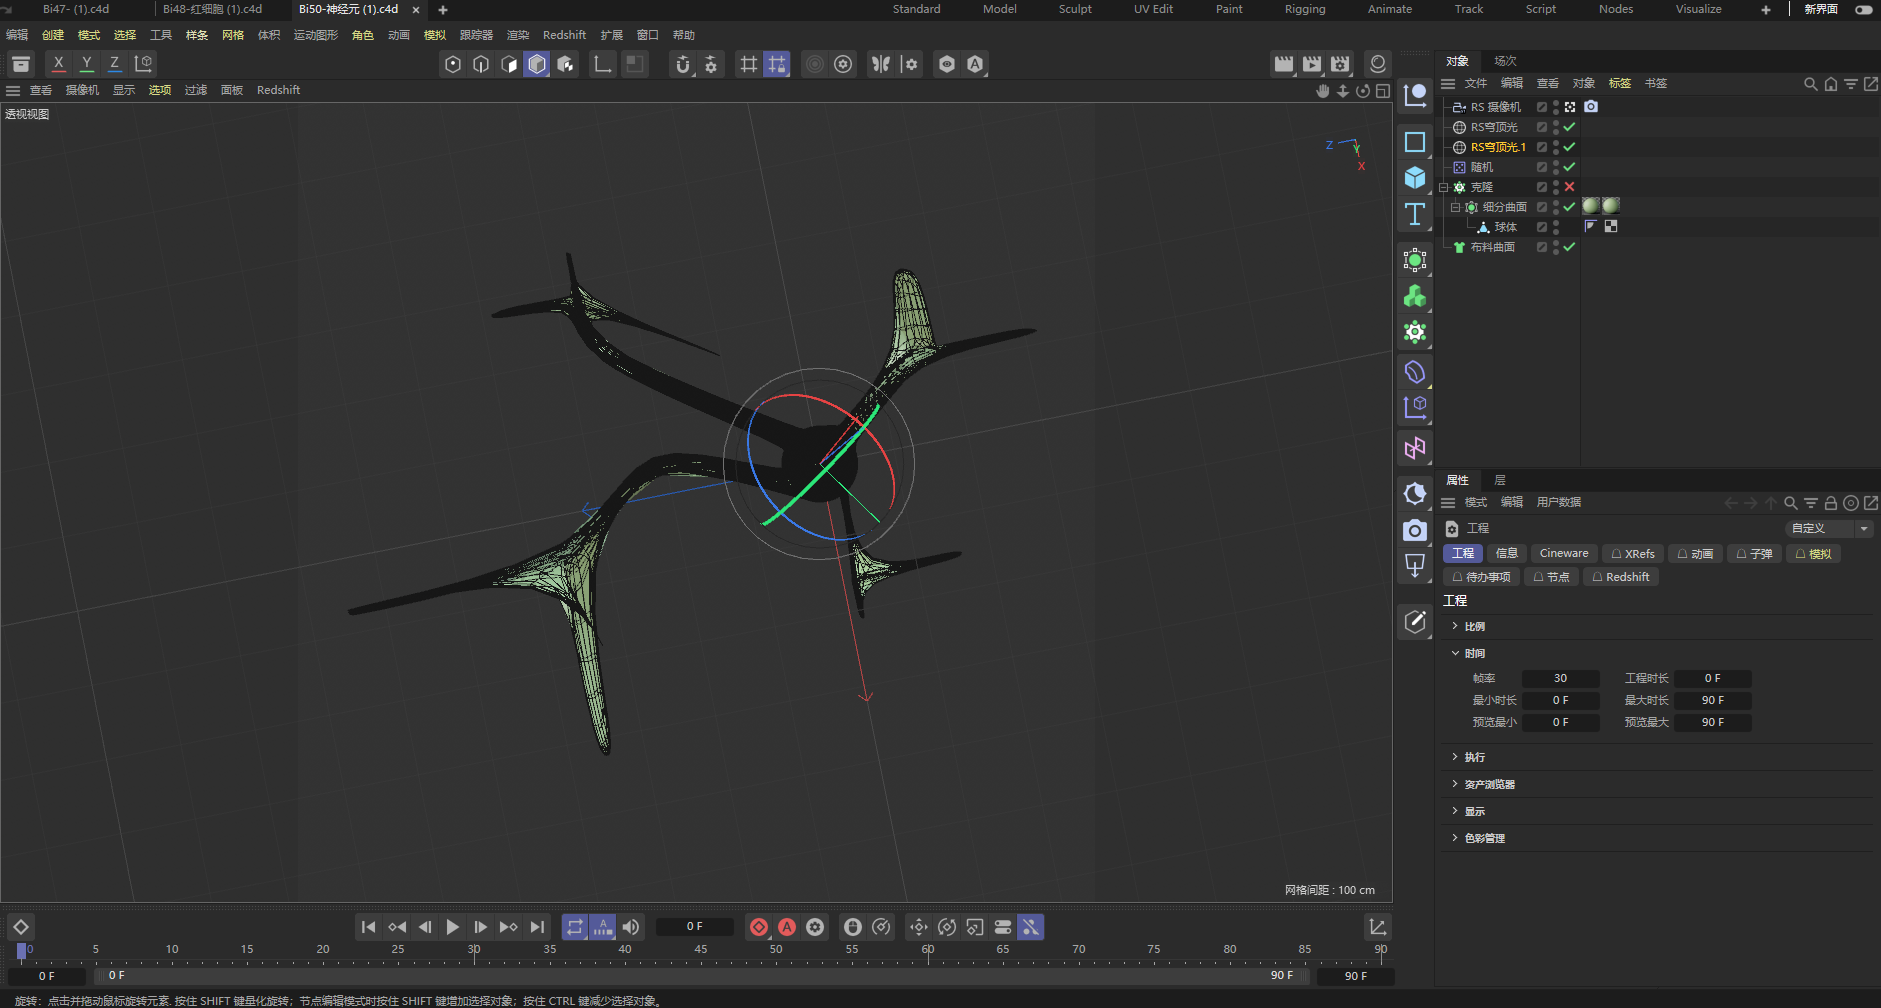Click the rectangle spline tool
Screen dimensions: 1881x1008
click(1415, 142)
